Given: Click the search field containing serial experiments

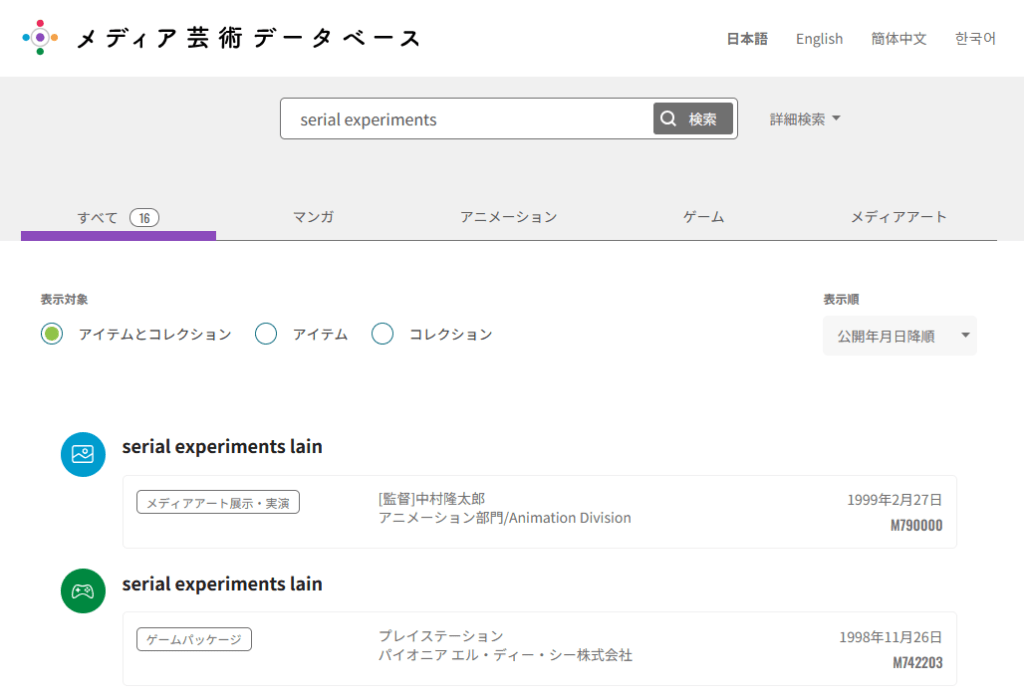Looking at the screenshot, I should click(x=465, y=119).
